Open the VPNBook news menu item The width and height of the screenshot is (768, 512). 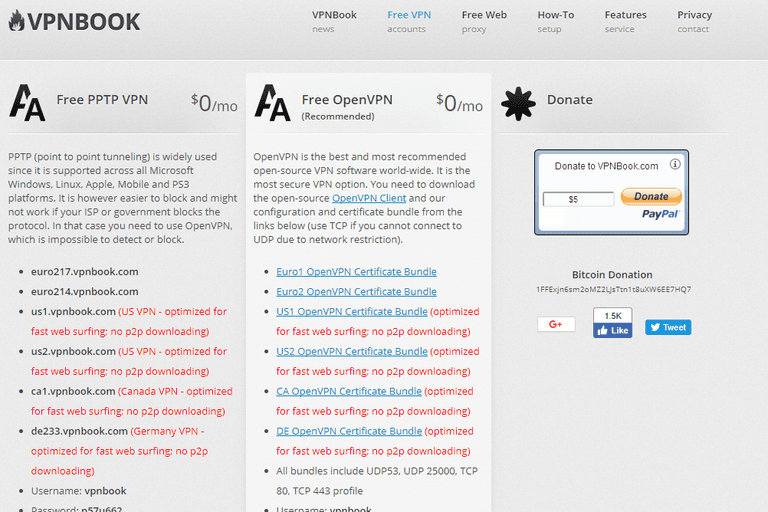point(334,22)
